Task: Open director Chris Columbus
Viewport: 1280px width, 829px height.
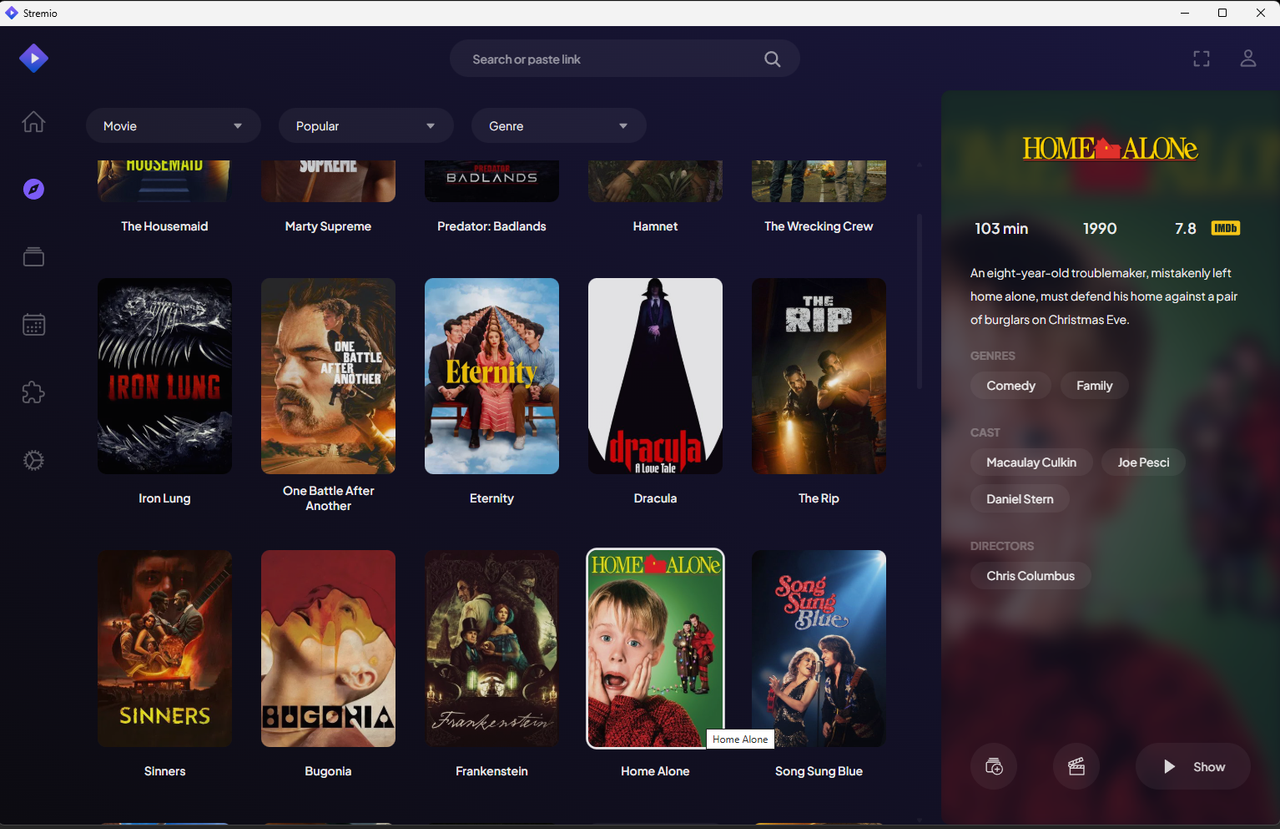Action: 1030,576
